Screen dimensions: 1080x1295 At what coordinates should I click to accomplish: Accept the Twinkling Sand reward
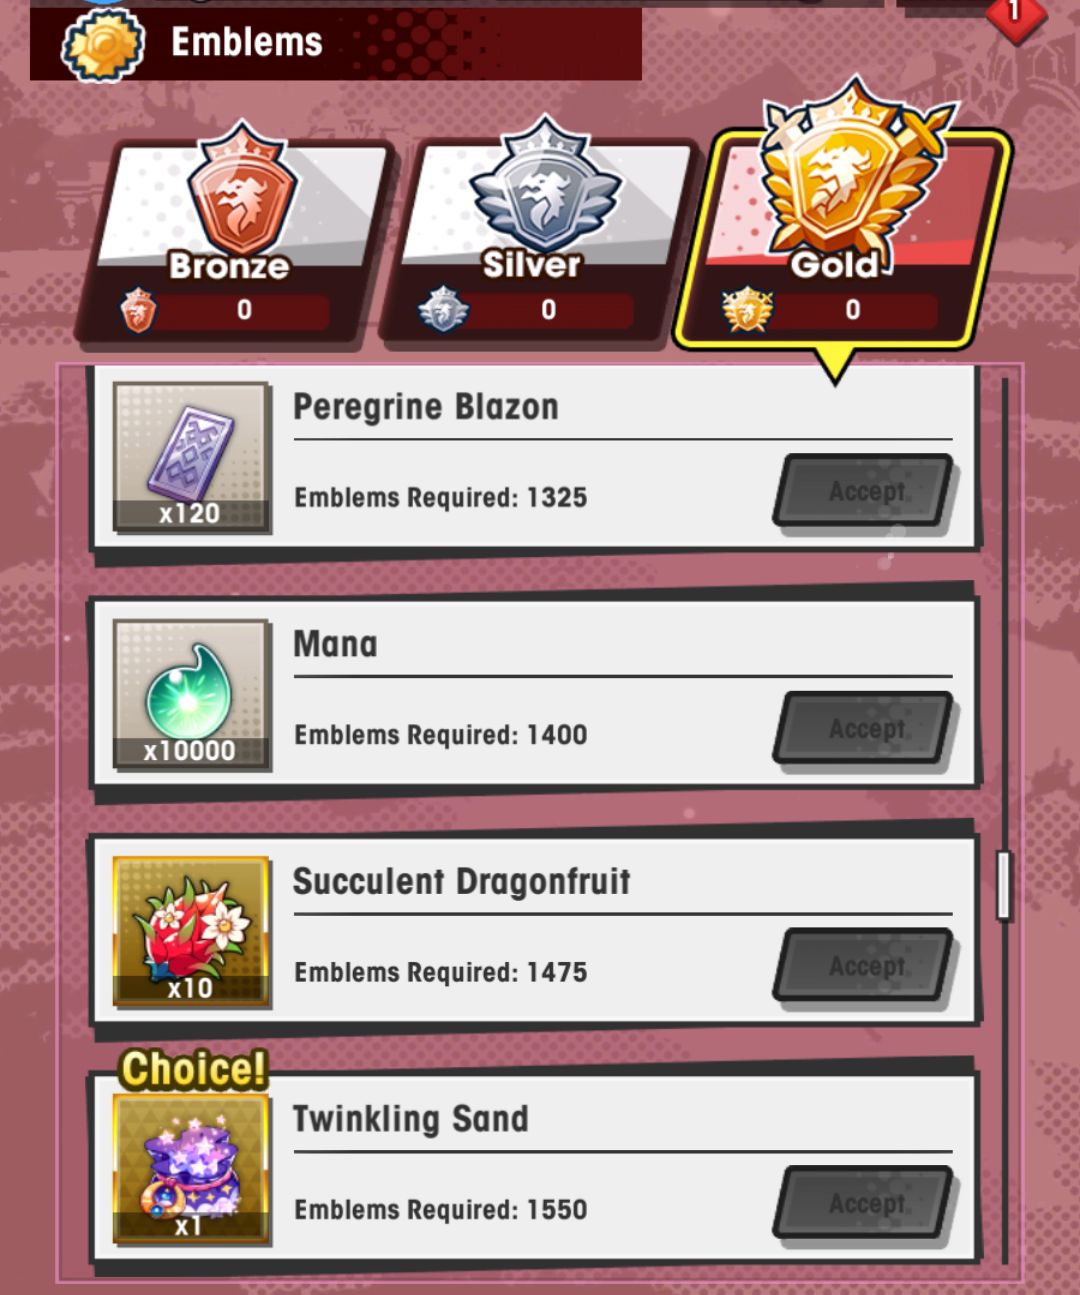point(865,1202)
